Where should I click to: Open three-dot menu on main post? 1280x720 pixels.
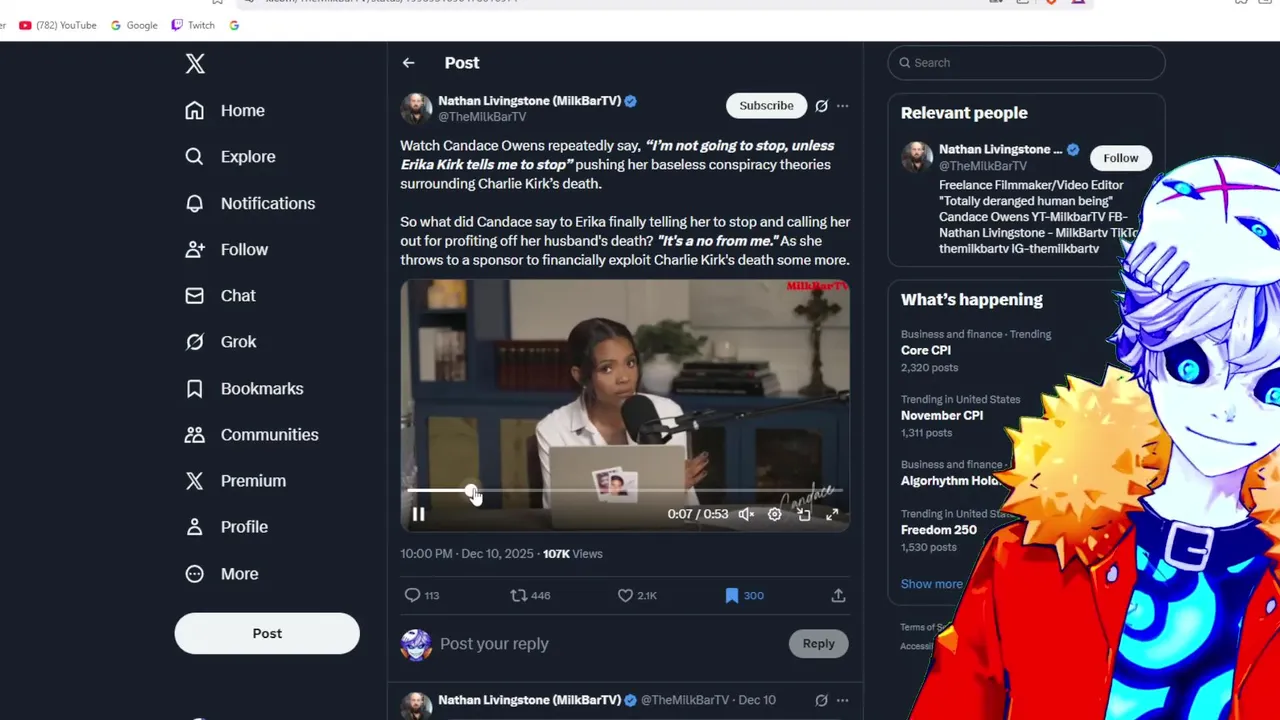point(842,106)
